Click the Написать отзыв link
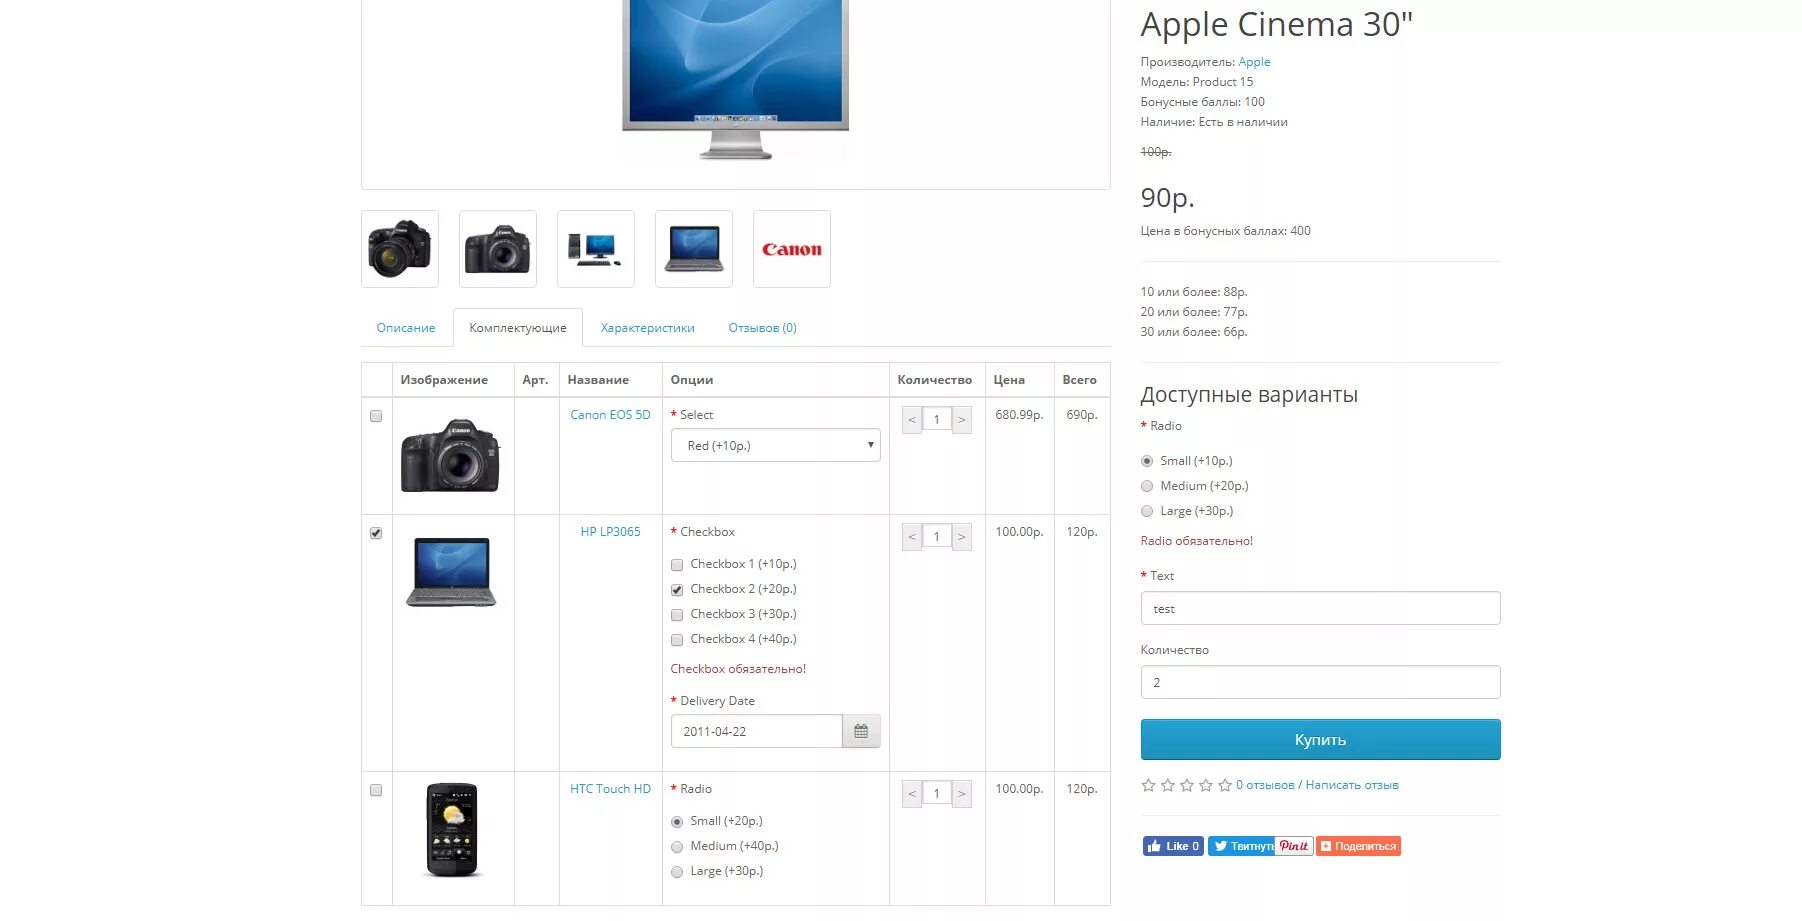This screenshot has width=1802, height=921. (1352, 785)
